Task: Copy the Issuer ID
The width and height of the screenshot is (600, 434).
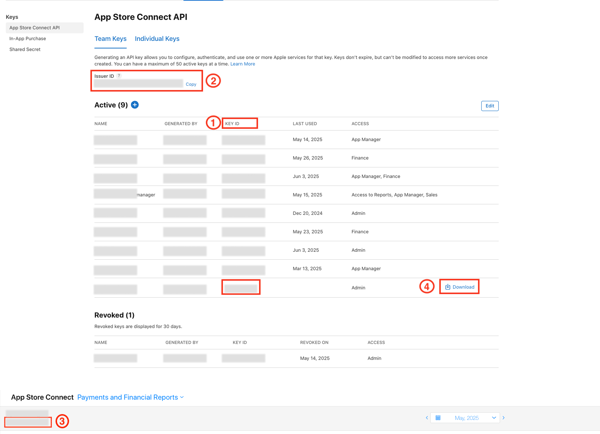Action: click(x=191, y=84)
